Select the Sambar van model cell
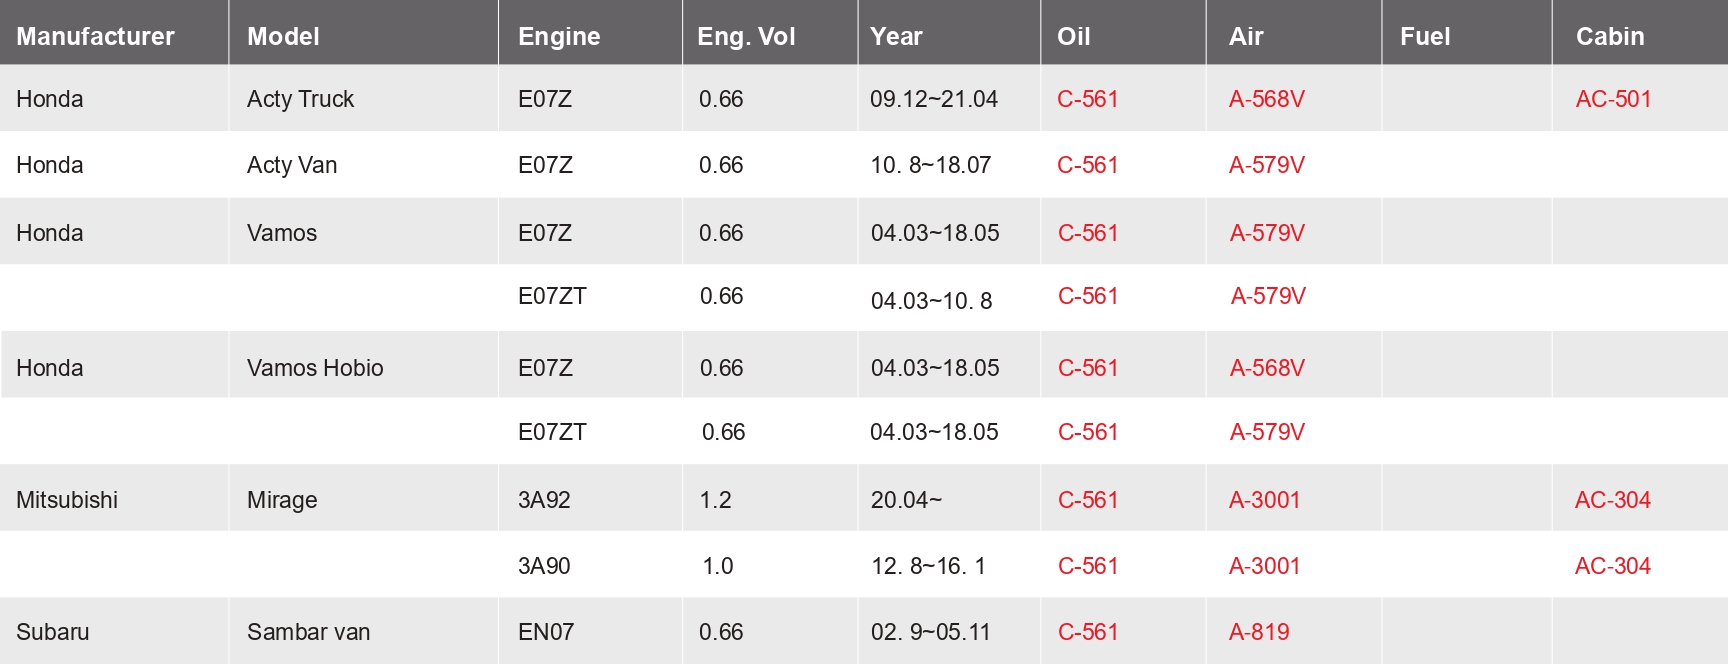This screenshot has height=664, width=1728. (x=308, y=632)
